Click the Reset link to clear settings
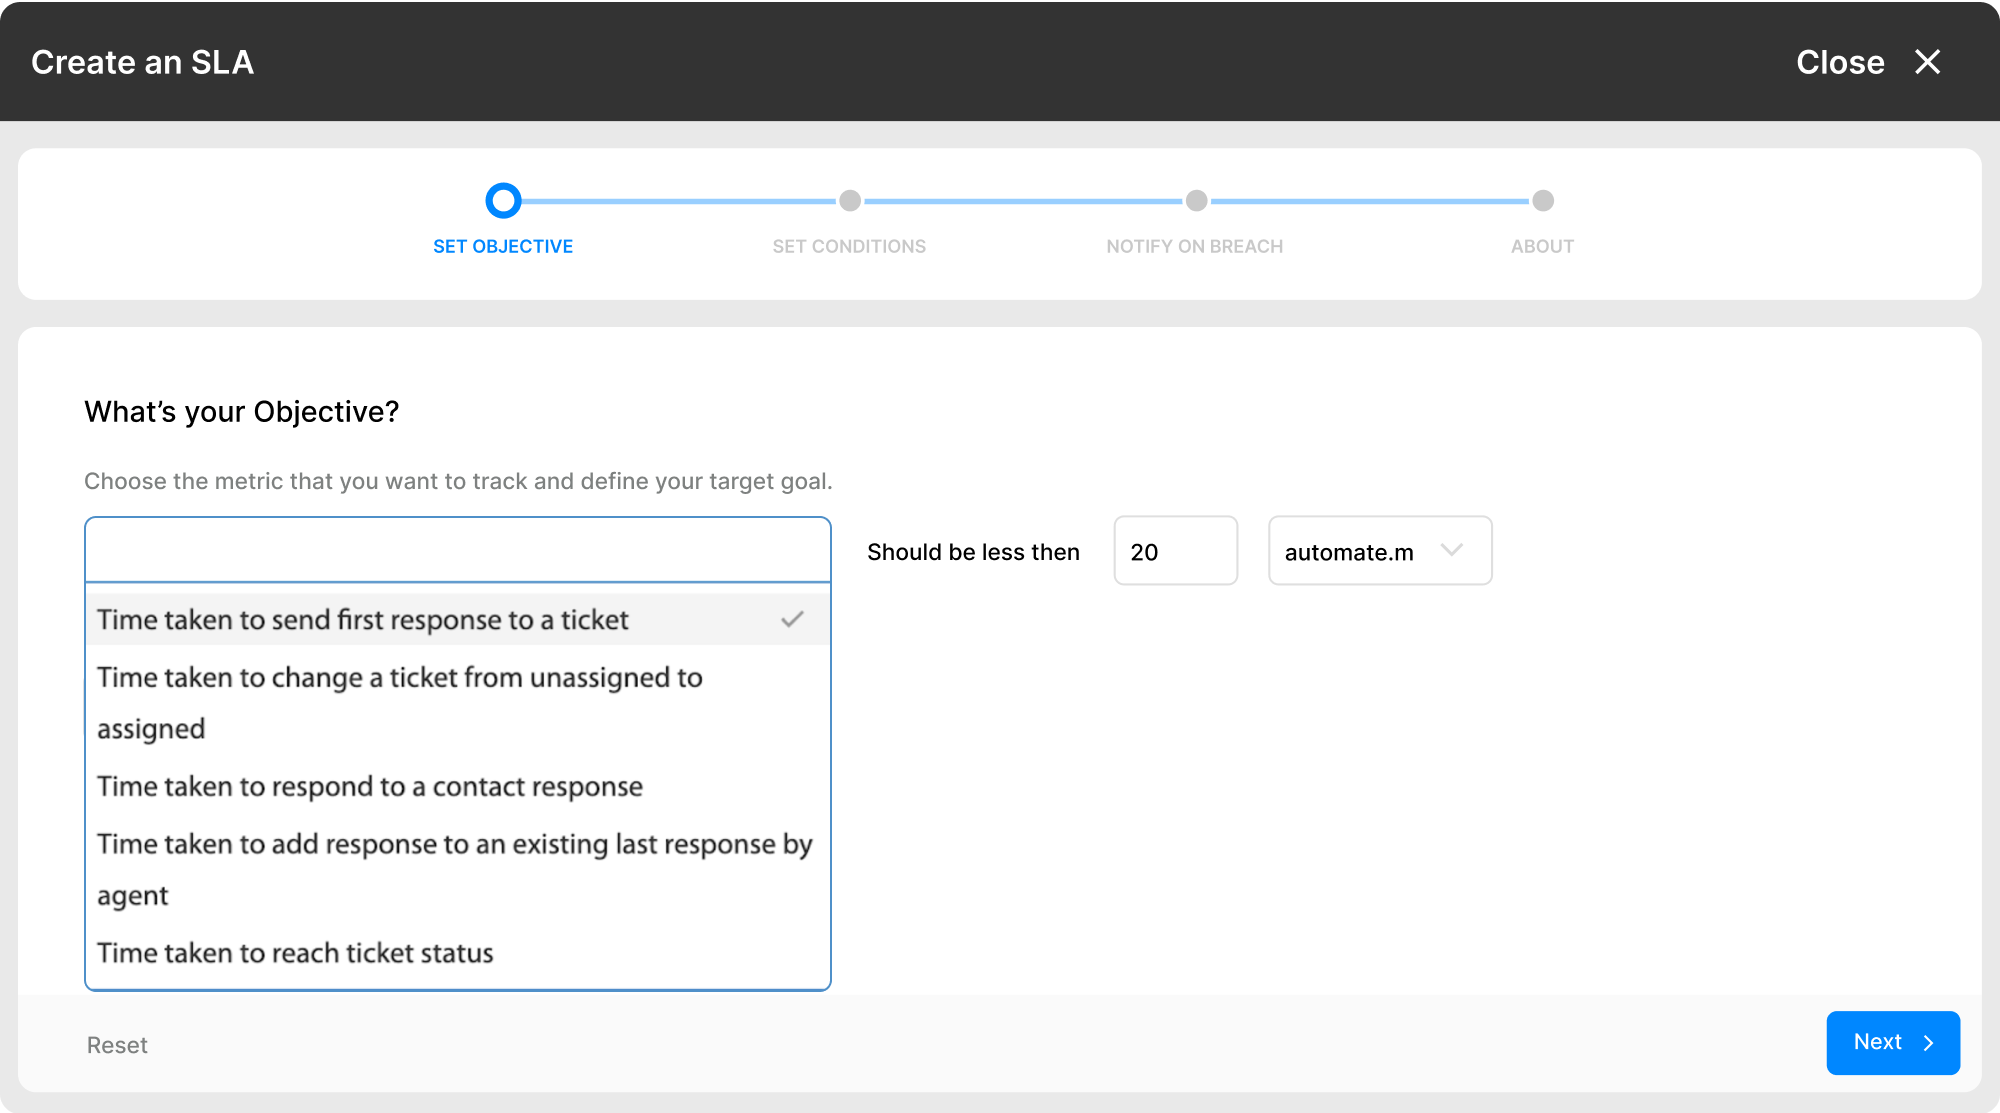The width and height of the screenshot is (2000, 1113). 118,1044
